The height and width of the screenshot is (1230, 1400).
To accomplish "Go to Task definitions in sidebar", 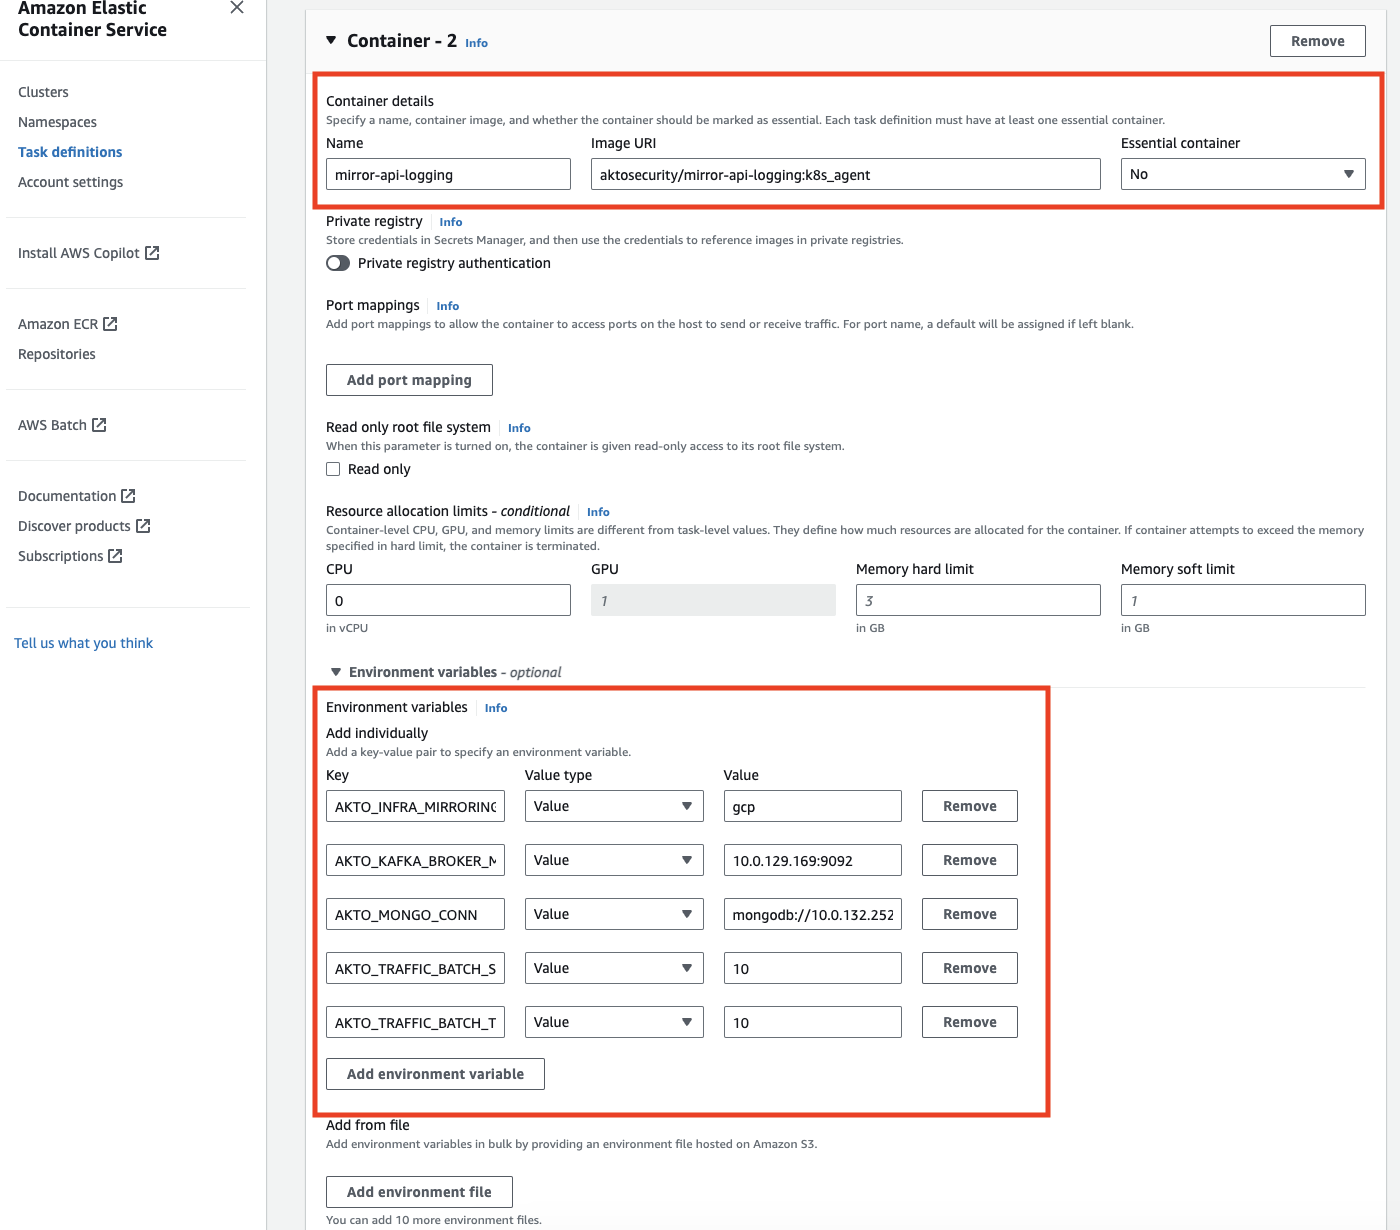I will coord(70,152).
